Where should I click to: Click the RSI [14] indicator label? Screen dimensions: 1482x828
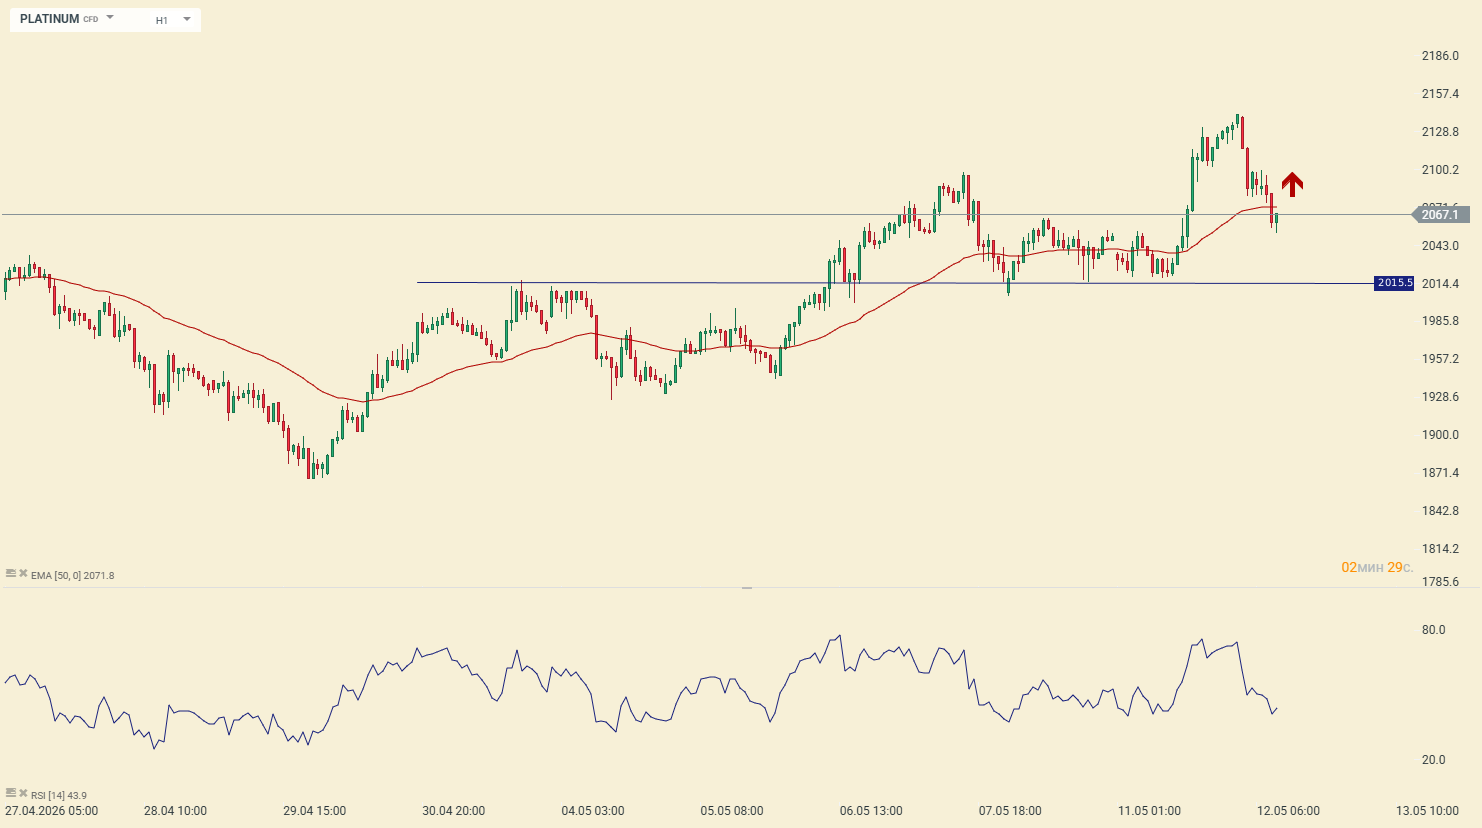tap(58, 796)
